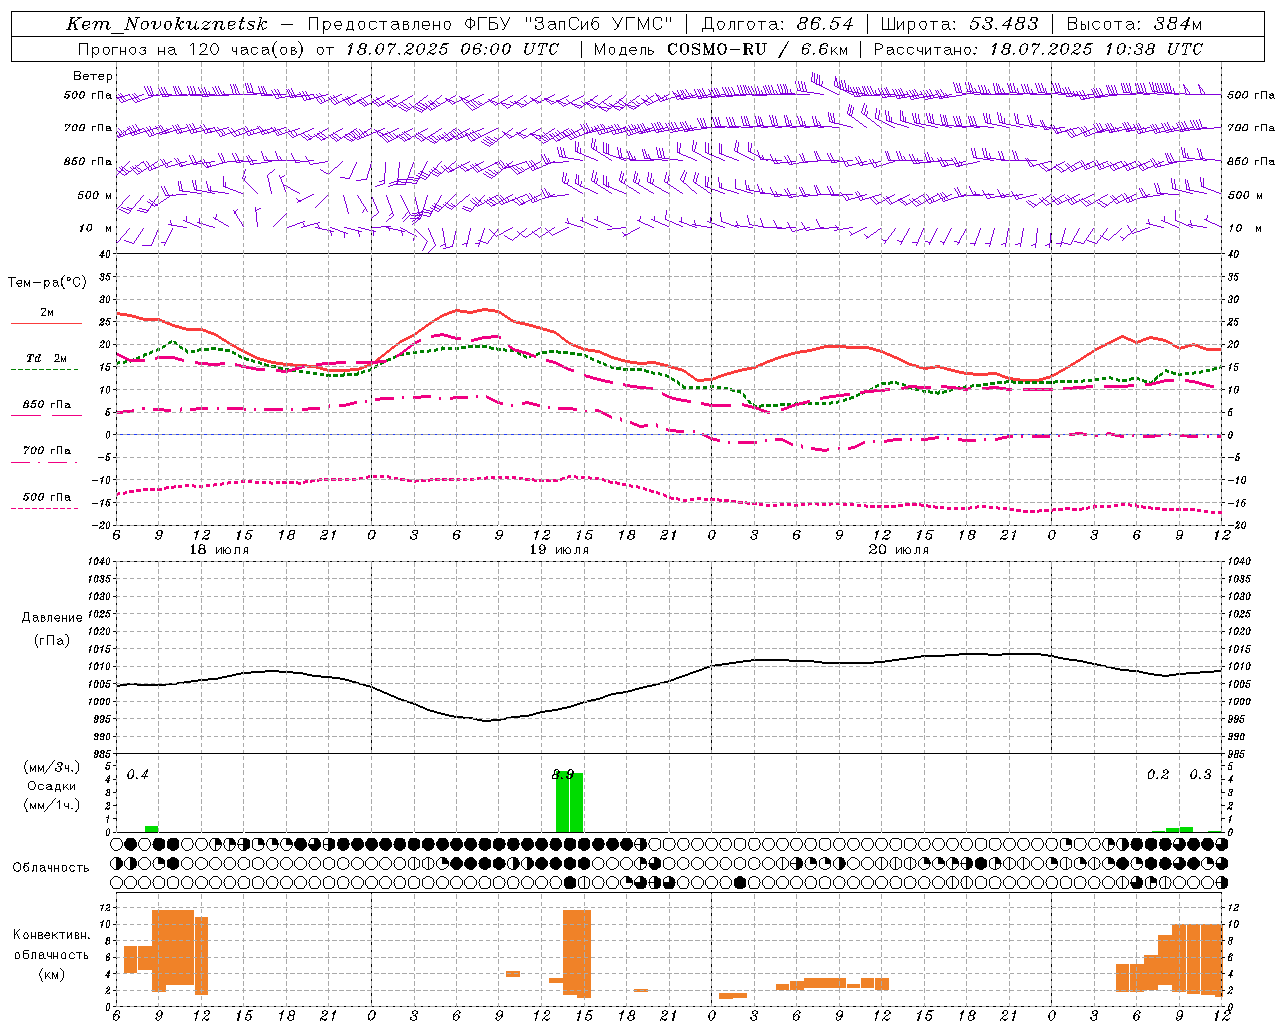Click the Конвективн. label text
Image resolution: width=1280 pixels, height=1024 pixels.
tap(52, 935)
